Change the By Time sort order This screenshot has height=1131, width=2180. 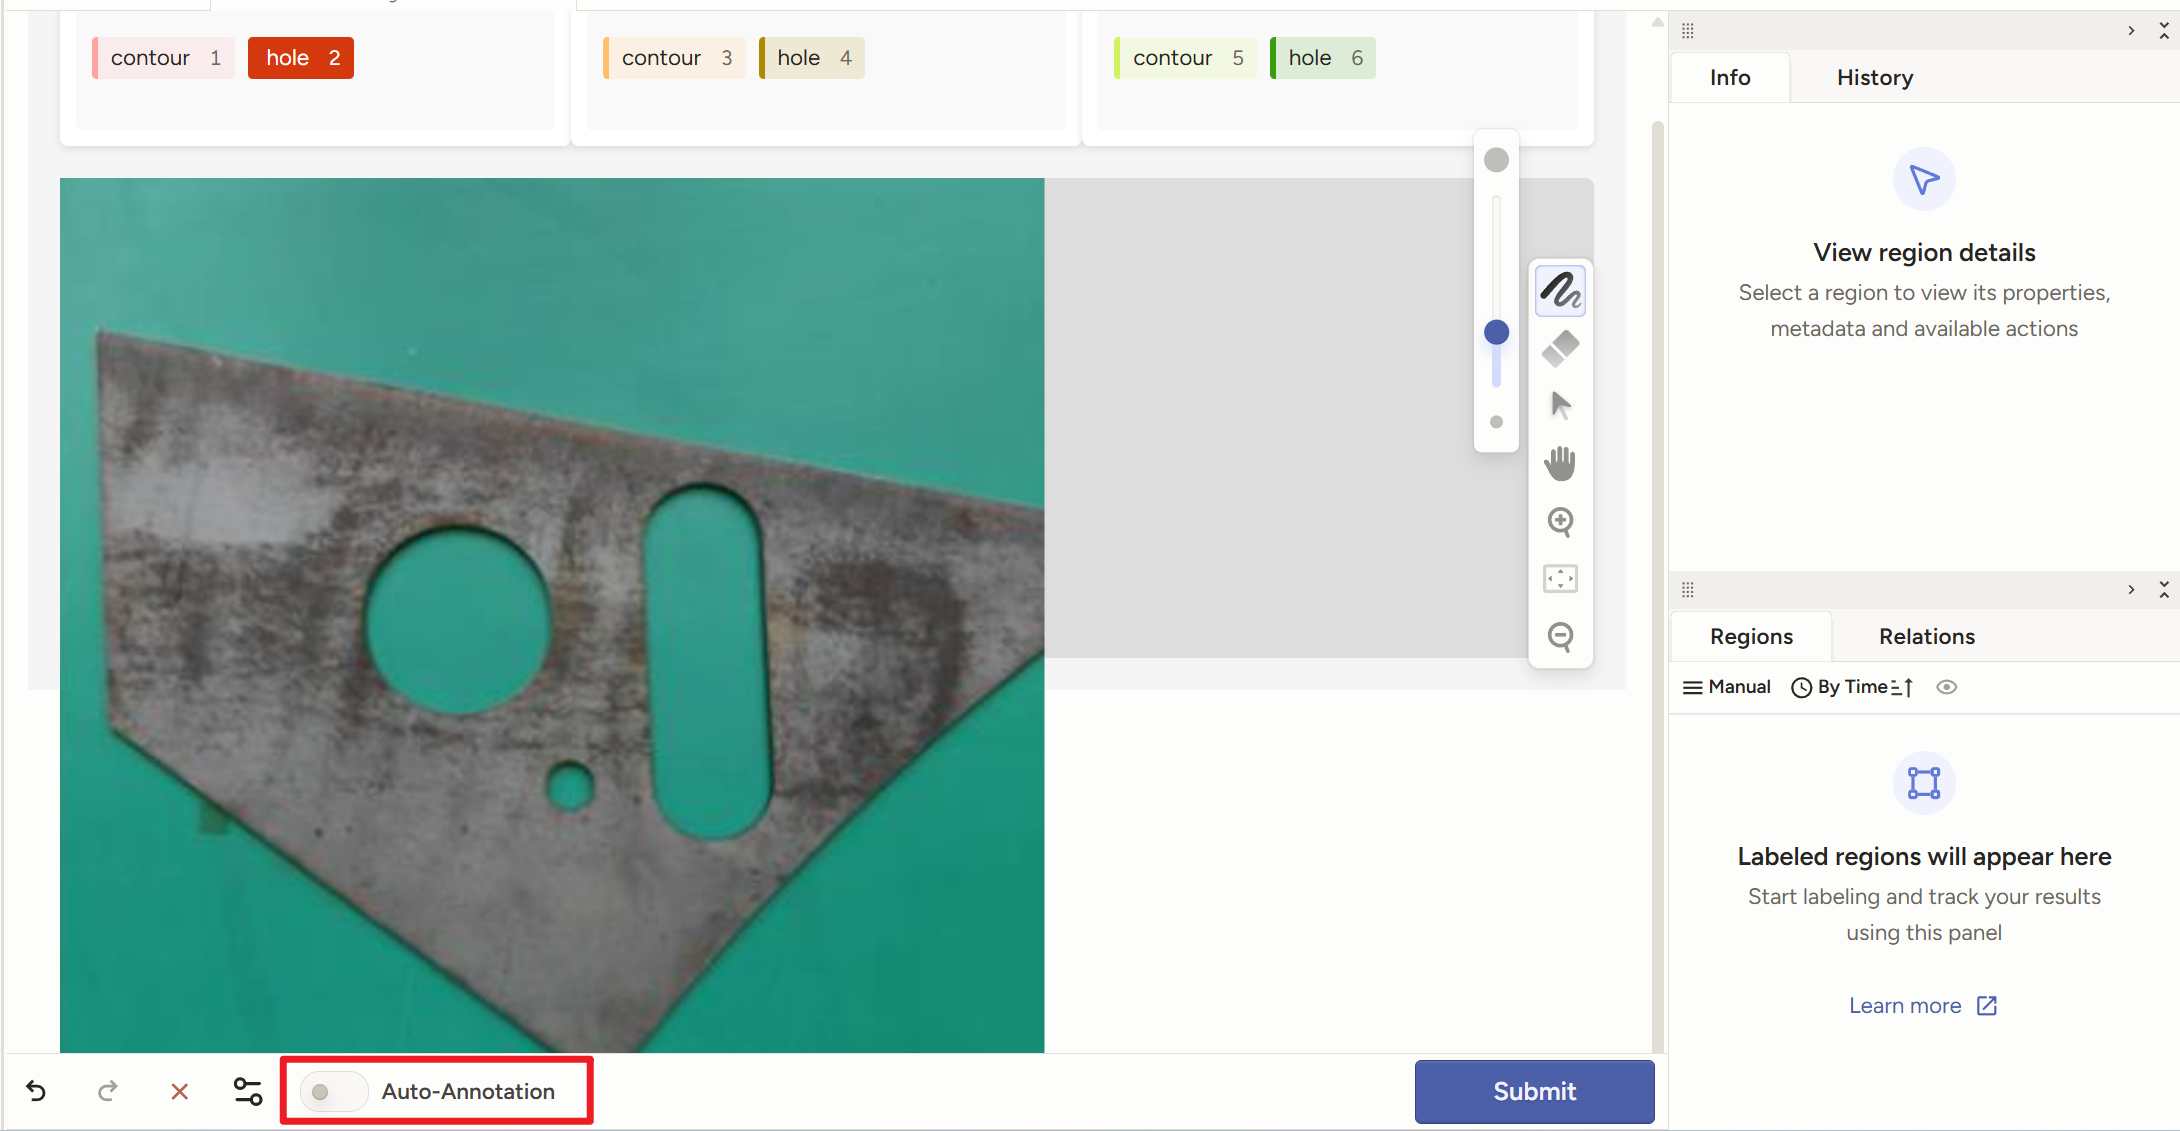point(1852,687)
